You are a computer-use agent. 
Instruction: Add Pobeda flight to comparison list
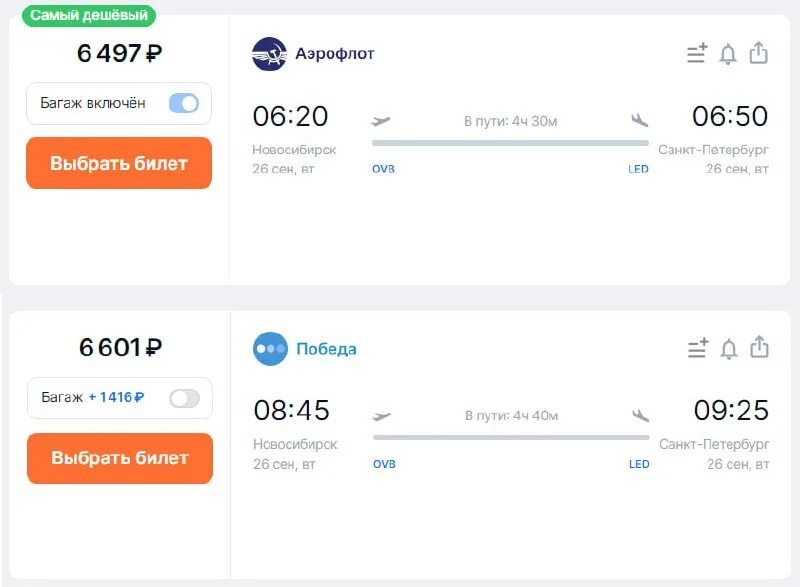coord(698,349)
